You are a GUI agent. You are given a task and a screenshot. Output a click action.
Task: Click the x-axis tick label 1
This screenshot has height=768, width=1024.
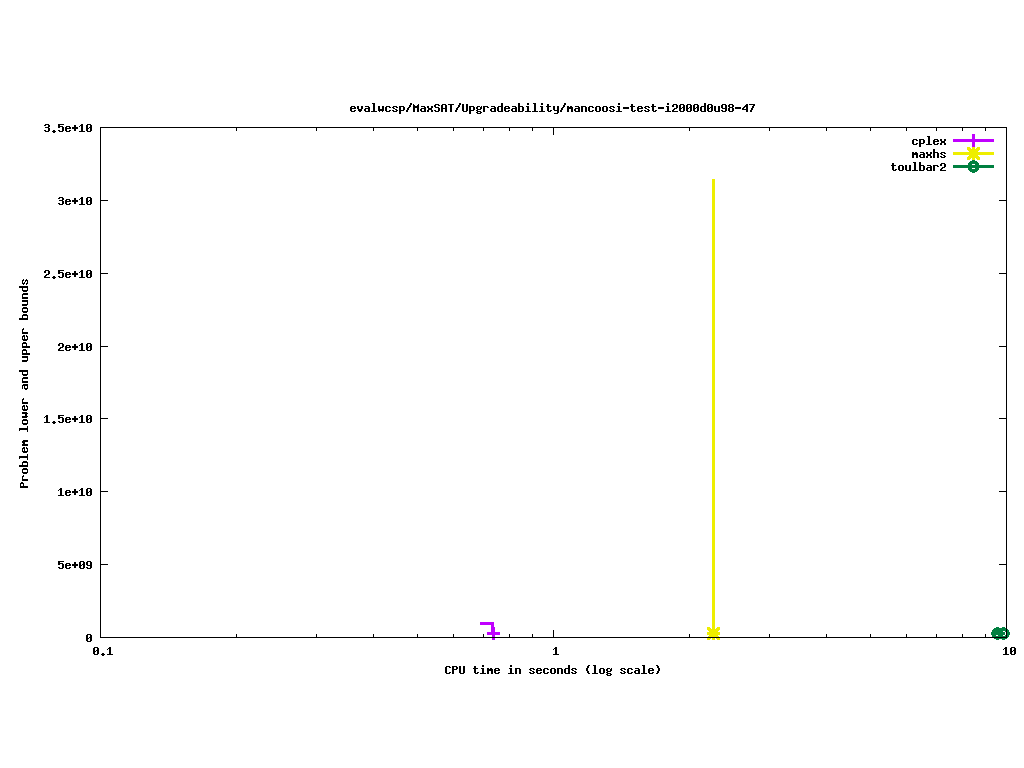(x=554, y=651)
